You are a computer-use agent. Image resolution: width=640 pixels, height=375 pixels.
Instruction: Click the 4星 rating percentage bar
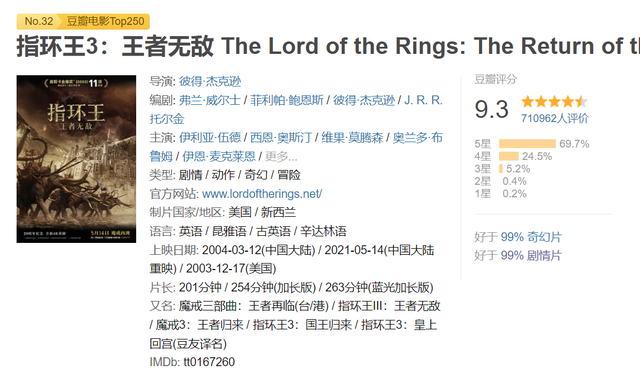(509, 156)
